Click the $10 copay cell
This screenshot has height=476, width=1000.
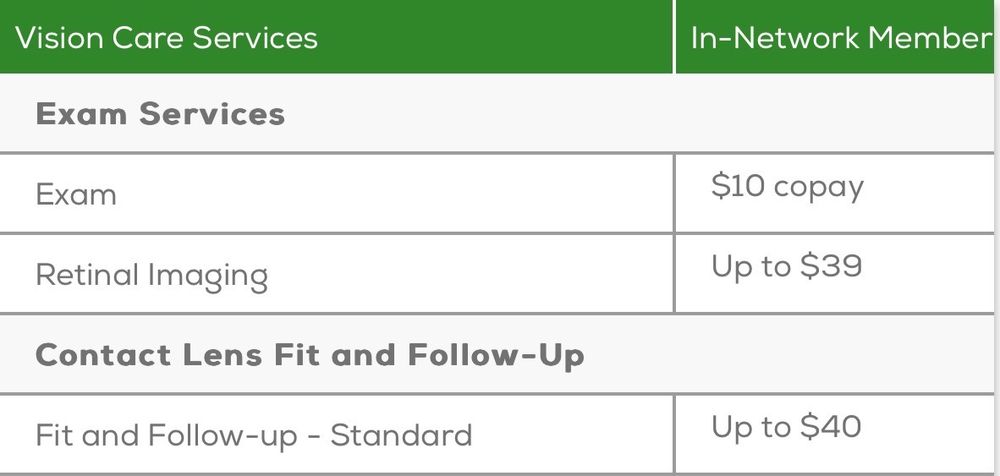(x=787, y=187)
